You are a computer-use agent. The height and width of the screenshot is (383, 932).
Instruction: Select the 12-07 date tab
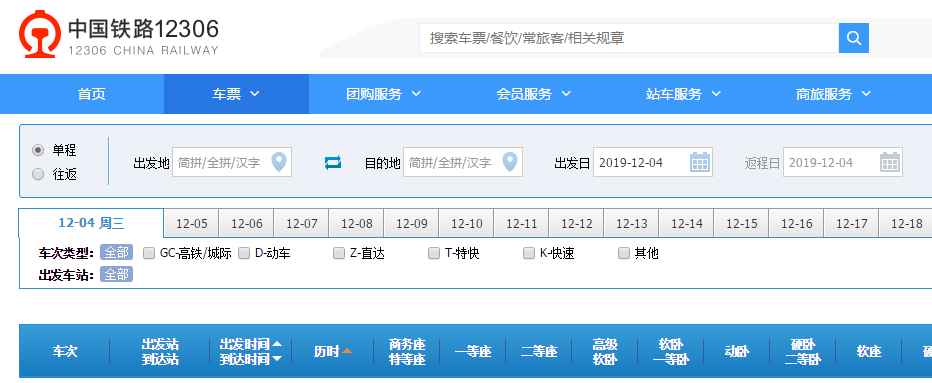(x=301, y=224)
